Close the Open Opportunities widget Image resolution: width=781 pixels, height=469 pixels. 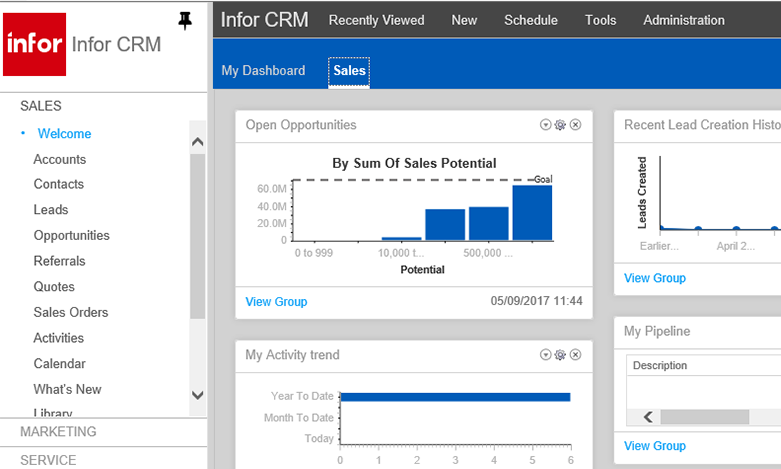coord(575,125)
